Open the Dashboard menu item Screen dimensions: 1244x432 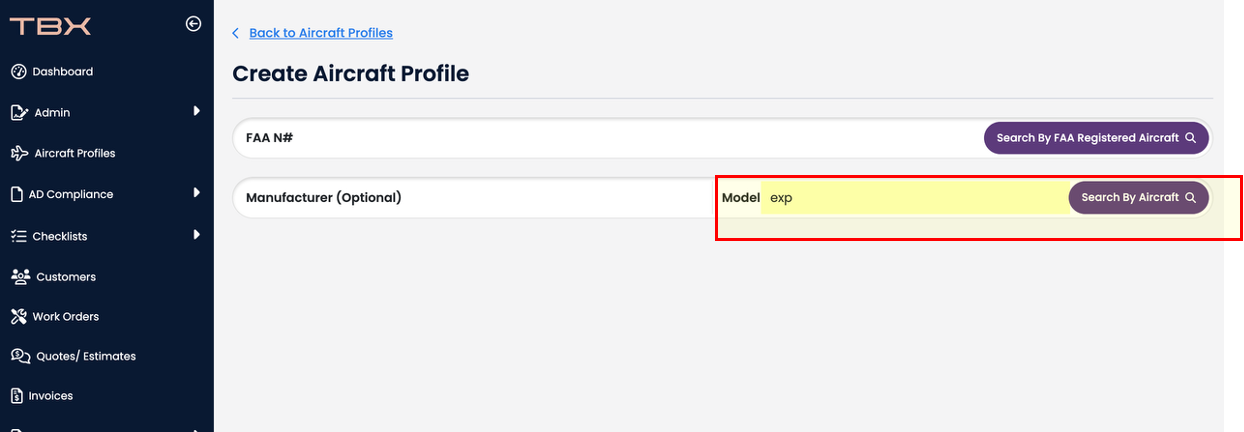click(x=62, y=72)
